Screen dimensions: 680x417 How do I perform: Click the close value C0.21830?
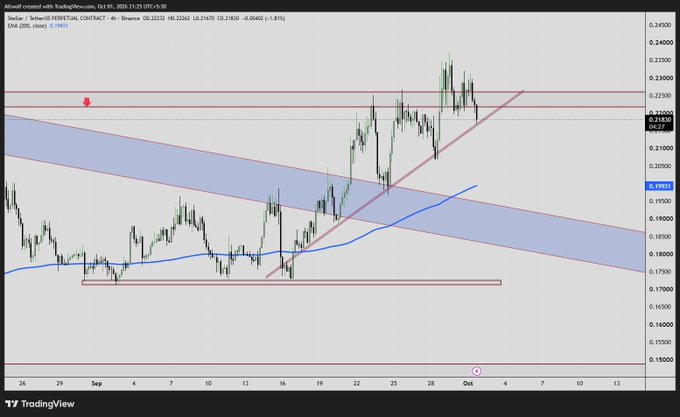(228, 18)
